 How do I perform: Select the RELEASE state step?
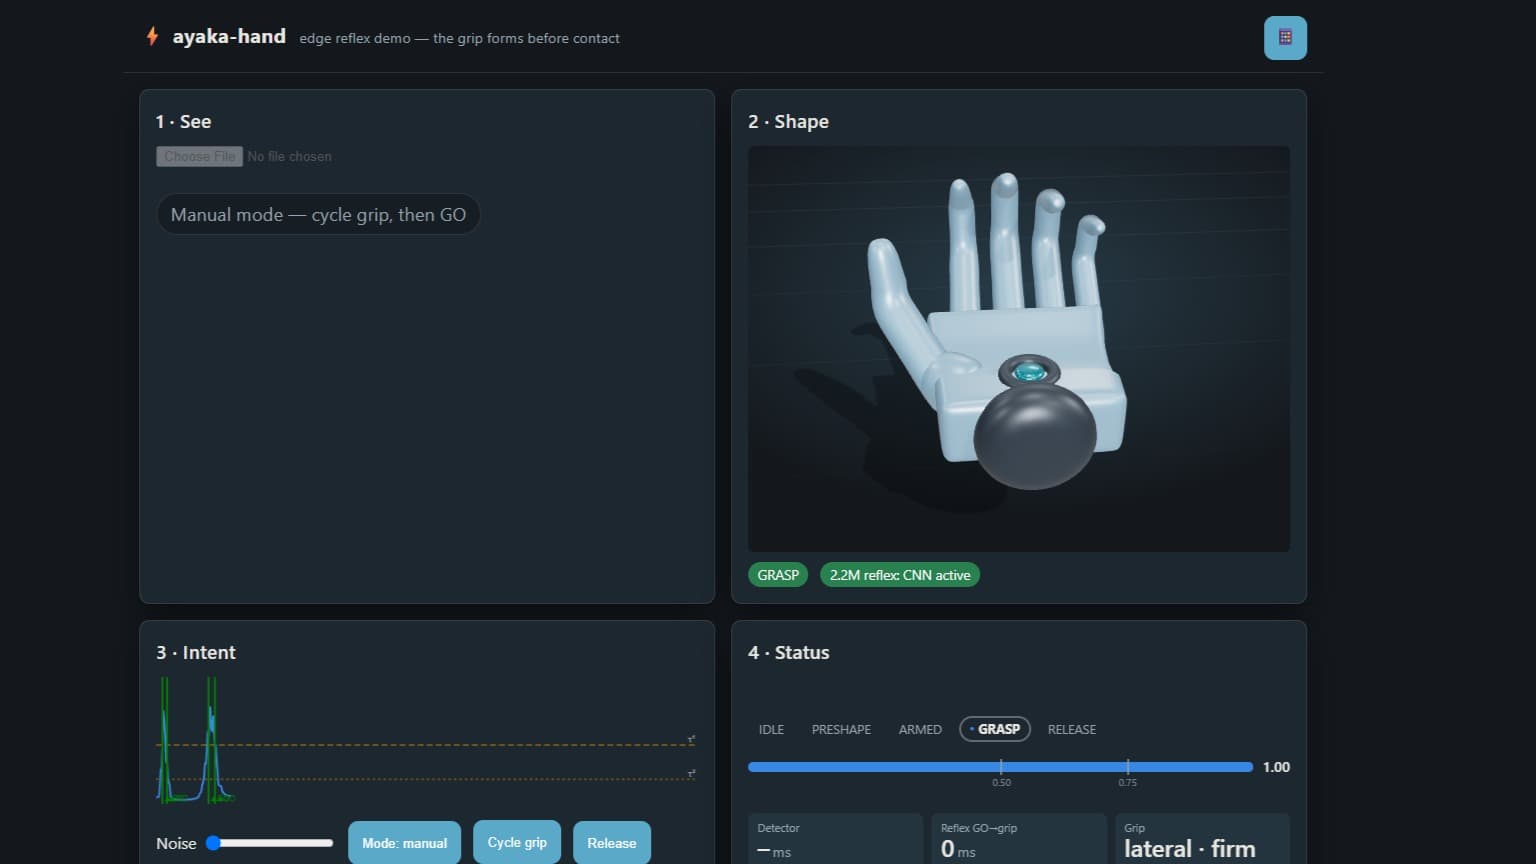1071,729
